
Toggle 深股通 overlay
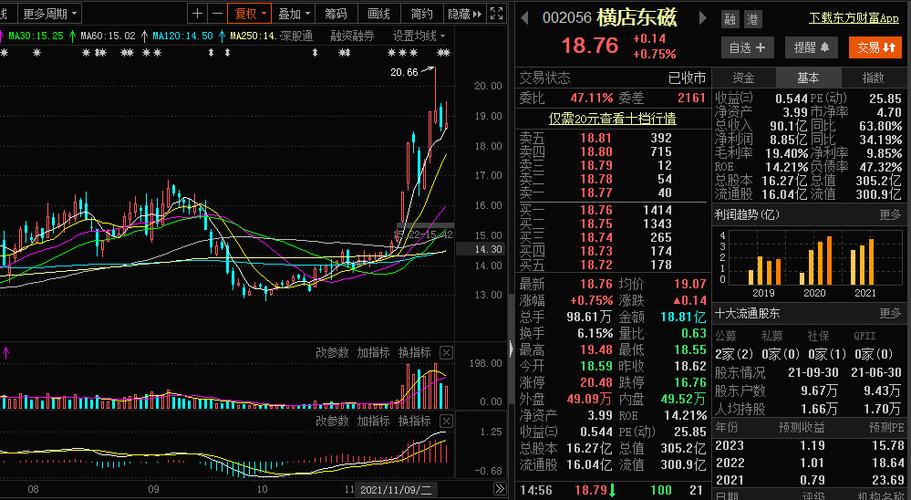point(296,36)
